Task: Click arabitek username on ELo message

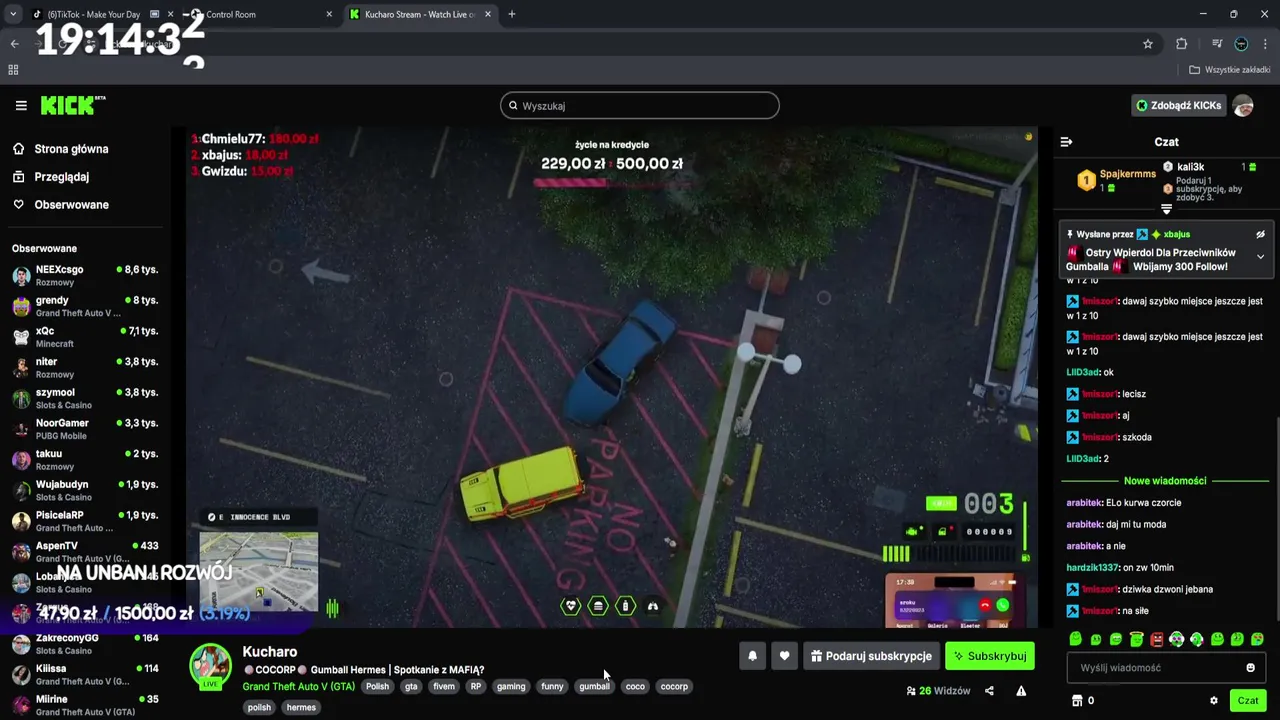Action: coord(1084,503)
